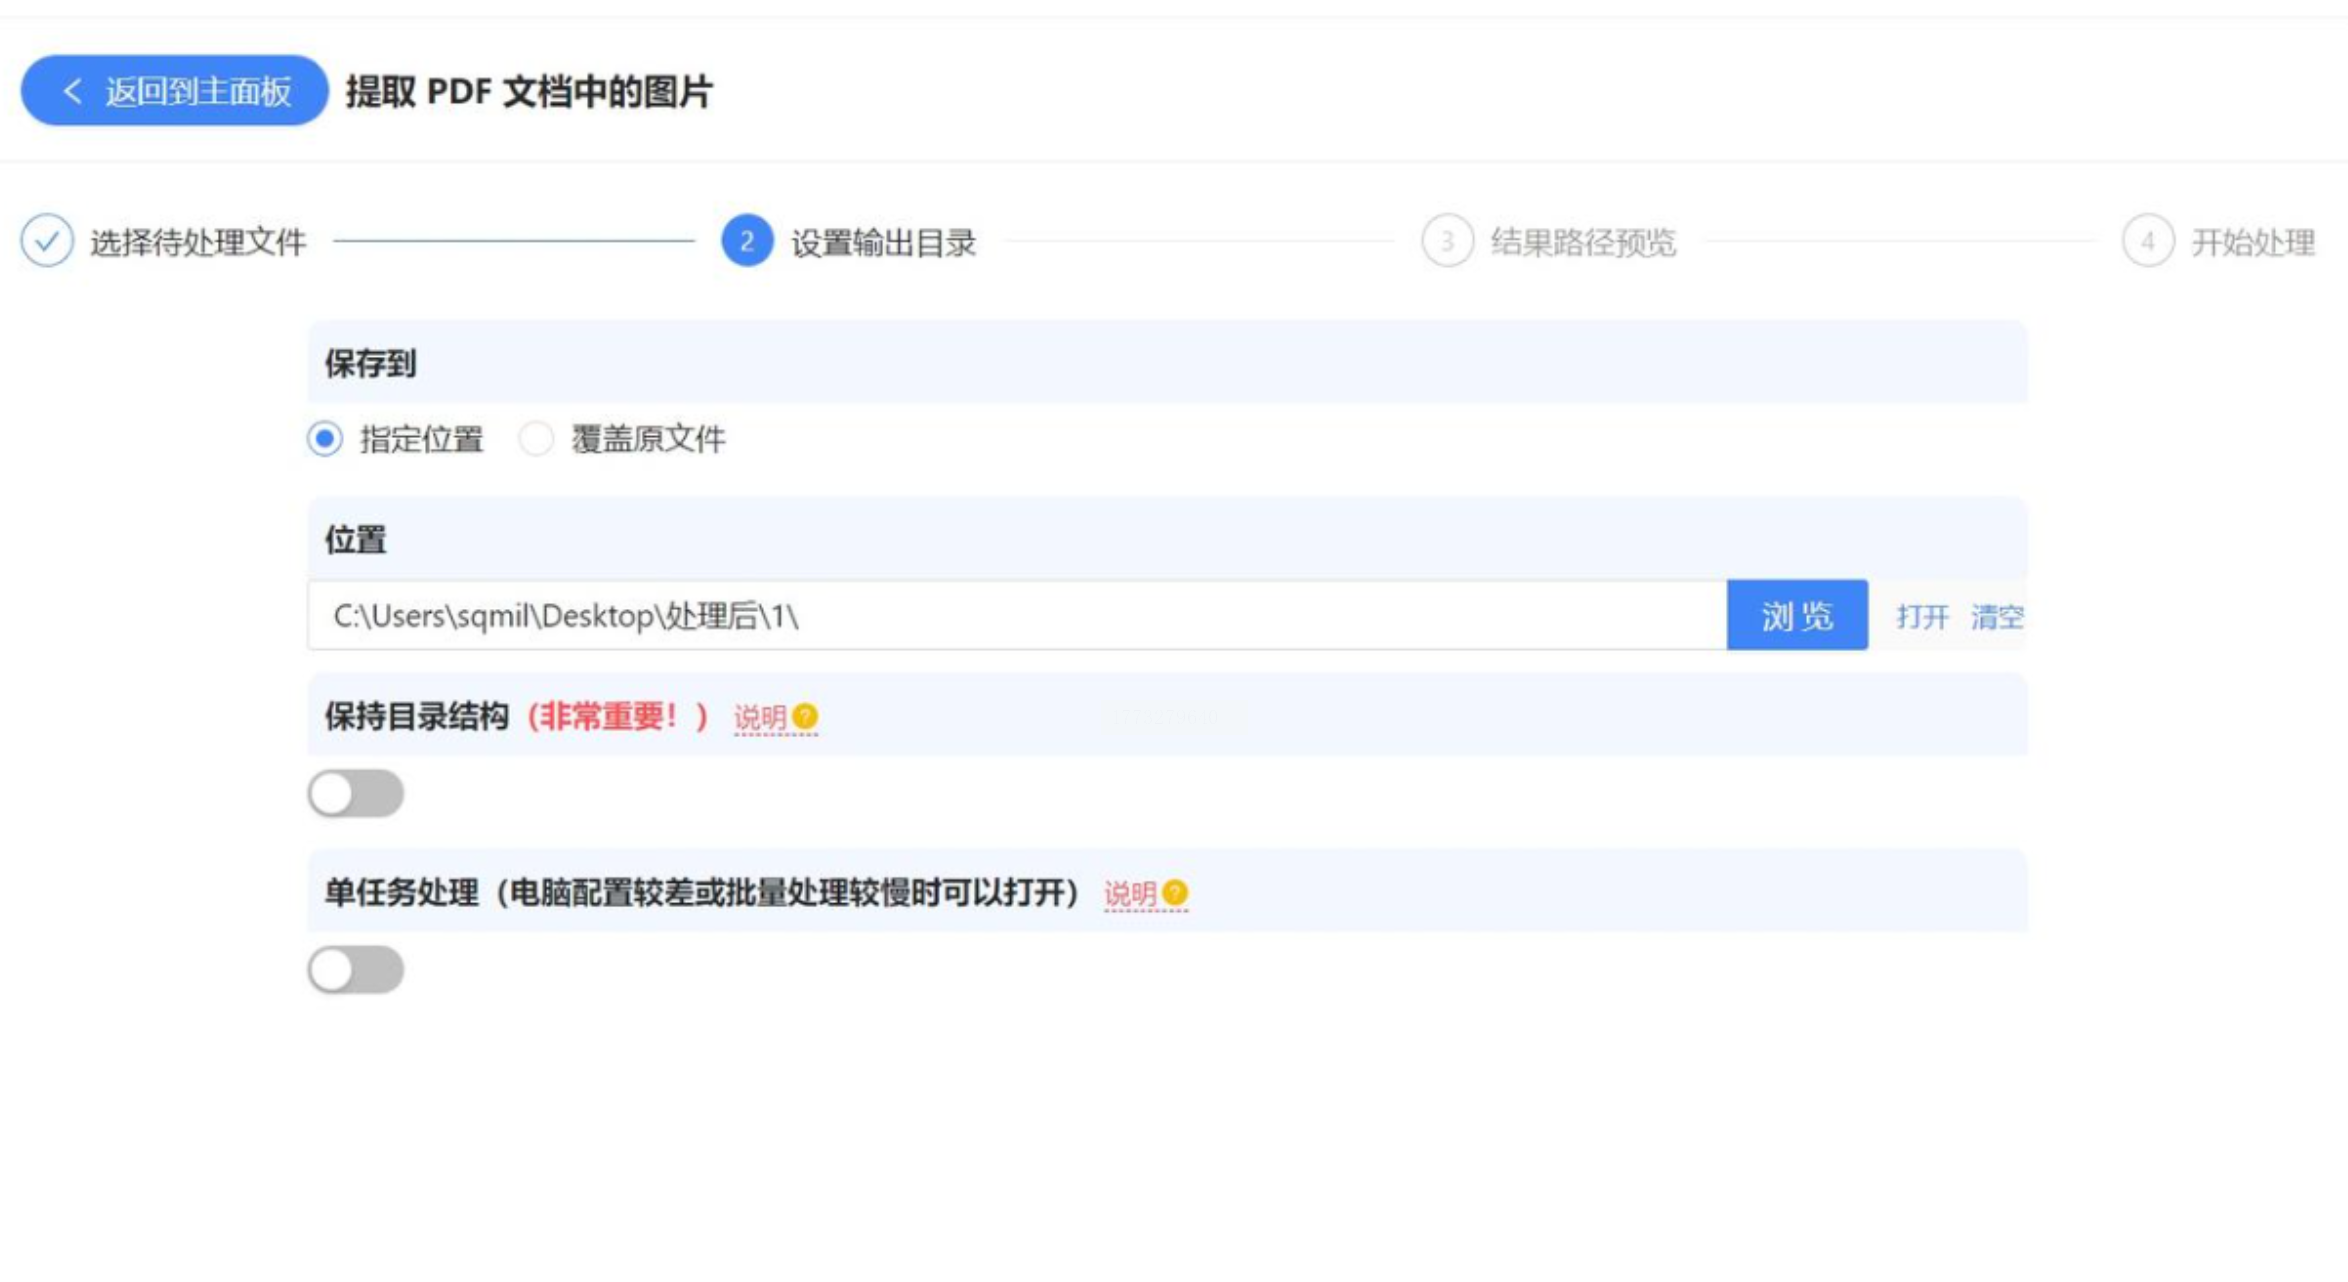
Task: Select the 指定位置 radio option
Action: click(x=325, y=439)
